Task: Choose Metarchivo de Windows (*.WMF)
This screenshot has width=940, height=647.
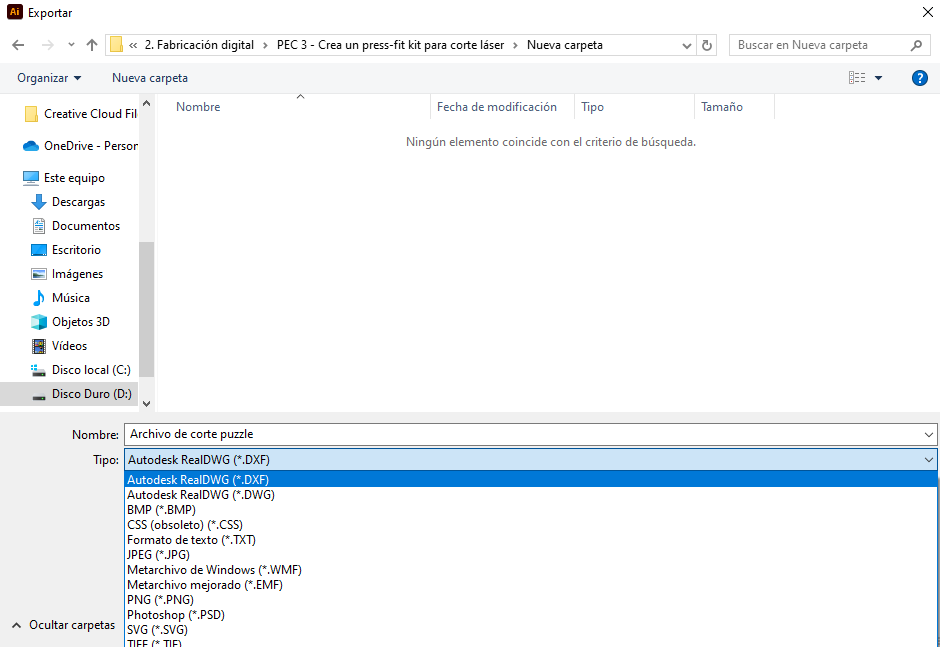Action: 531,570
